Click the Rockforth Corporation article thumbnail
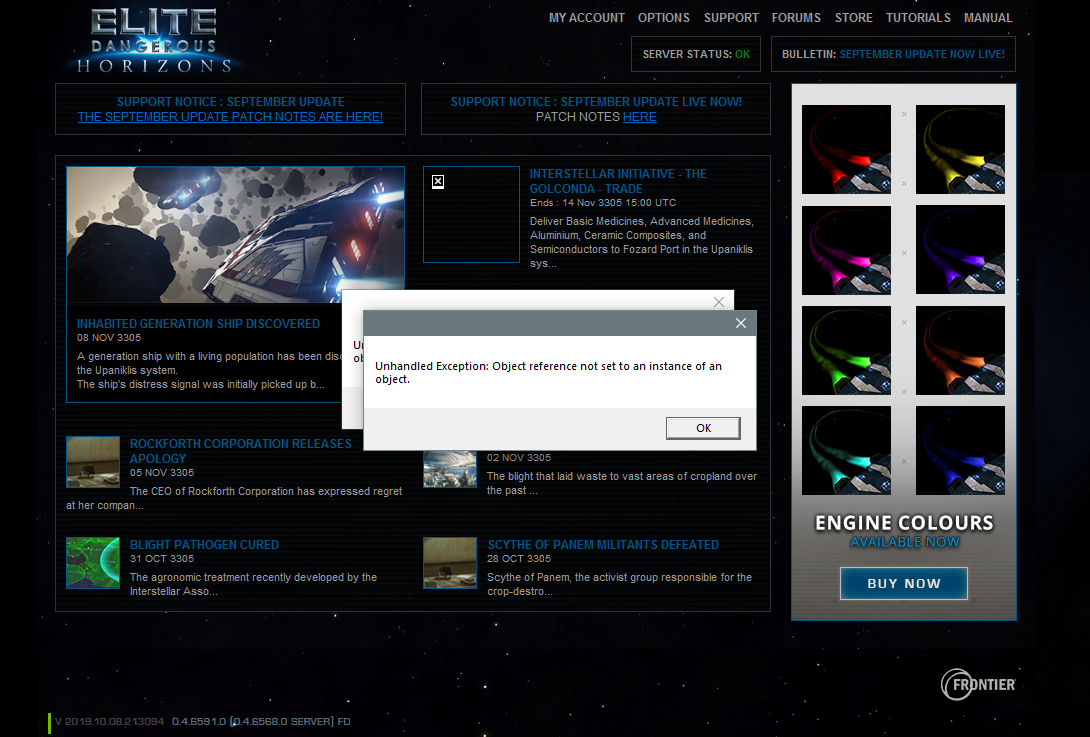The height and width of the screenshot is (737, 1090). pos(93,462)
